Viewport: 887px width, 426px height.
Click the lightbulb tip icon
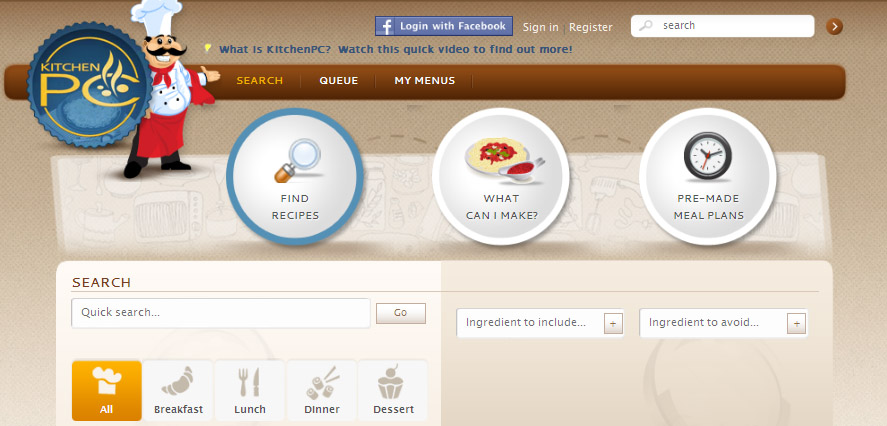coord(208,49)
